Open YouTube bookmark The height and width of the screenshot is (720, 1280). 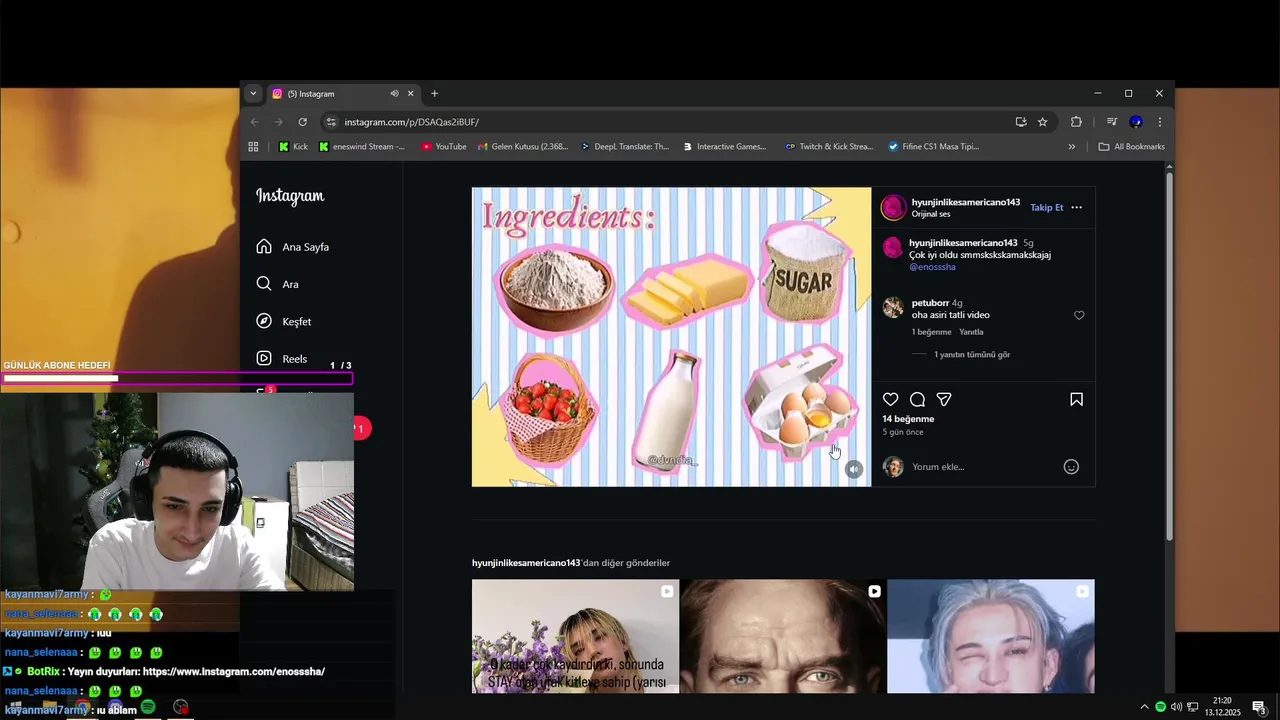click(x=444, y=146)
